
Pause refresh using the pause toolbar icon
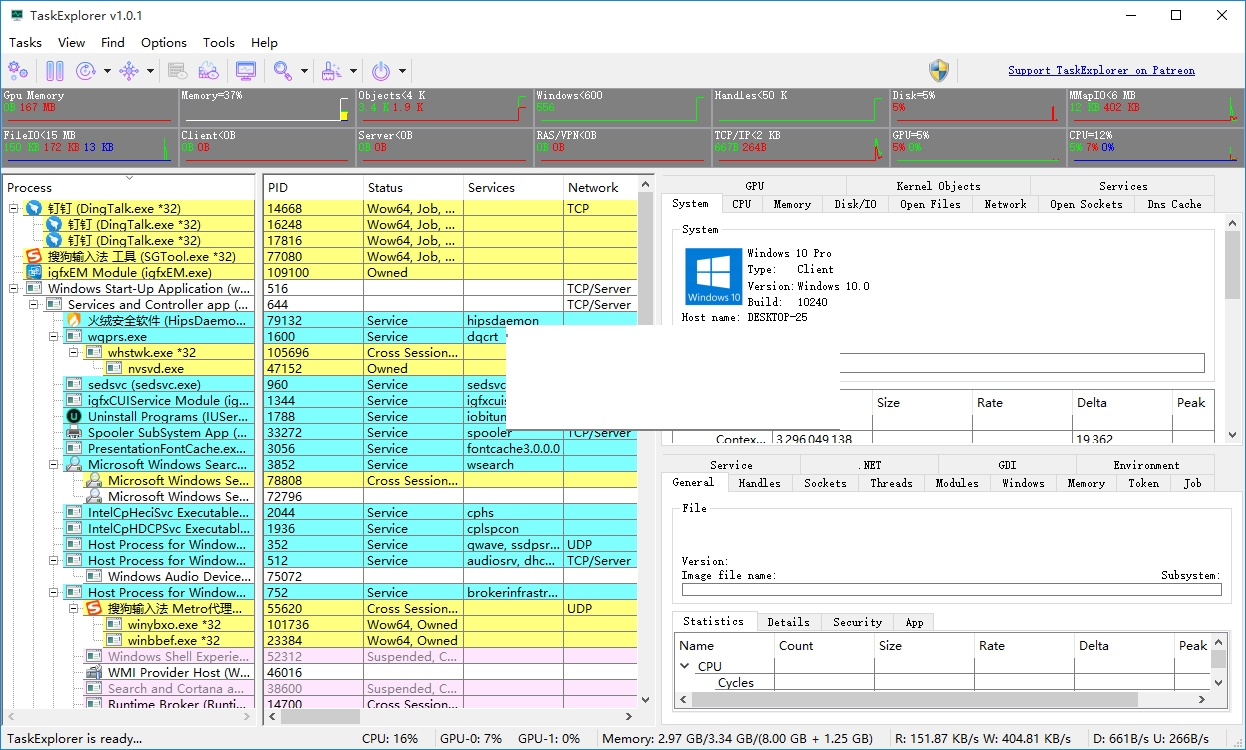tap(55, 70)
